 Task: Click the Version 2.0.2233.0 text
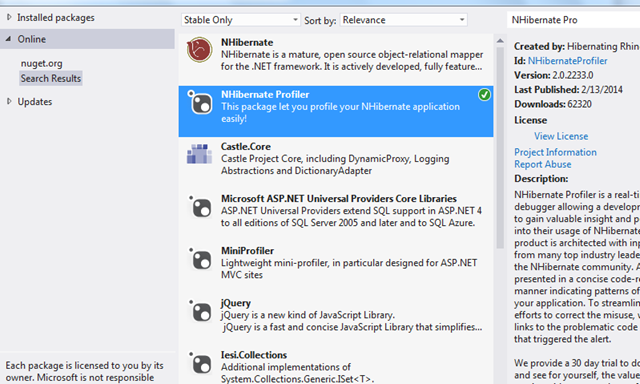pyautogui.click(x=553, y=75)
